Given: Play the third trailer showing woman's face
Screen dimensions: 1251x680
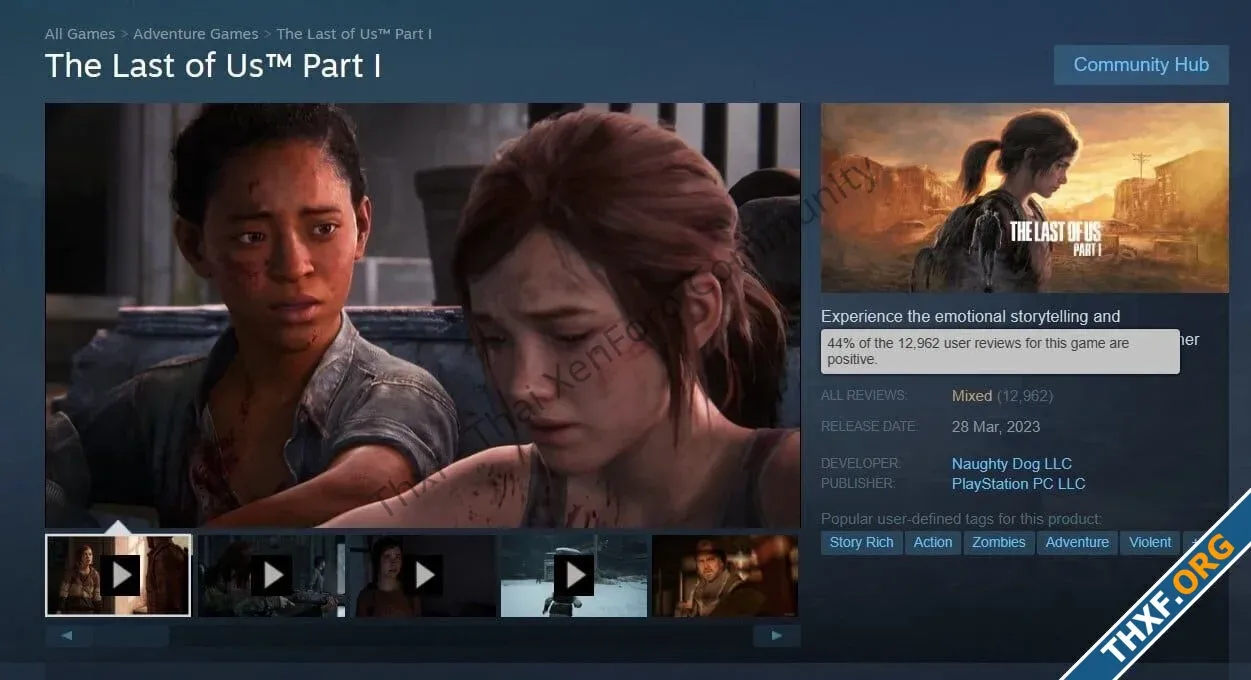Looking at the screenshot, I should (x=422, y=575).
